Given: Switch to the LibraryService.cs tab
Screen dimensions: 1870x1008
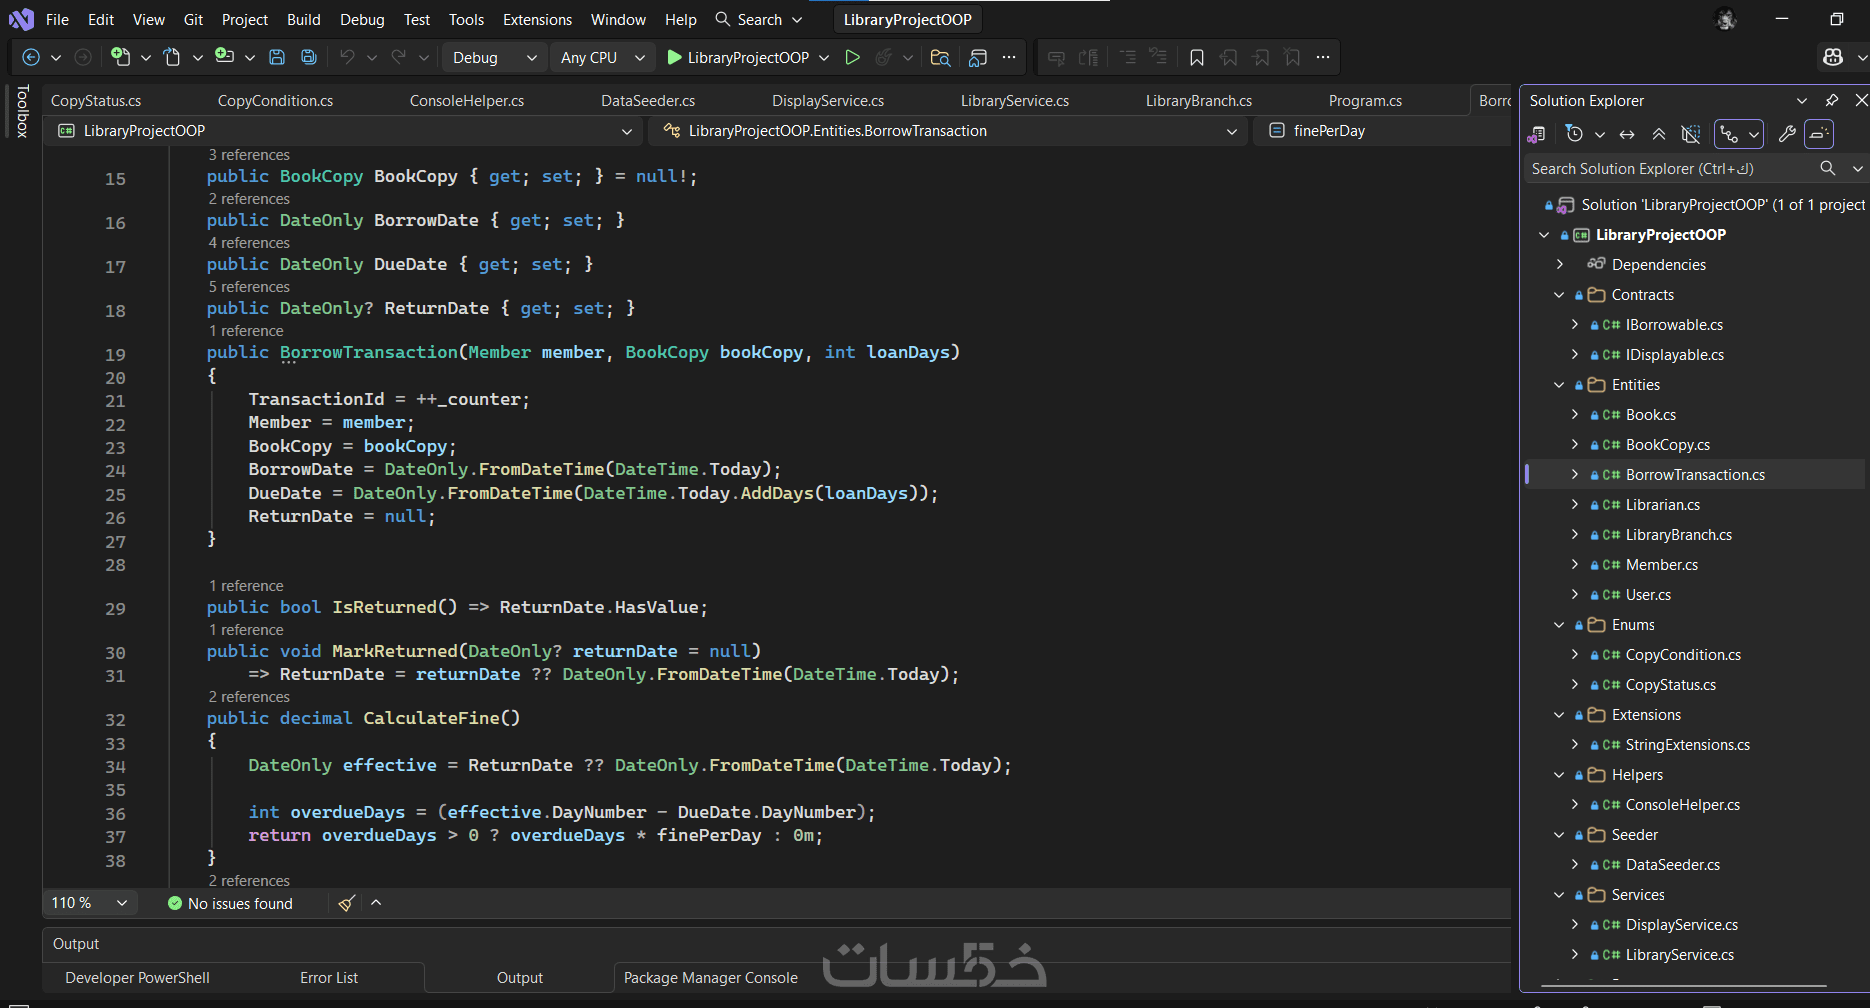Looking at the screenshot, I should pos(1015,101).
